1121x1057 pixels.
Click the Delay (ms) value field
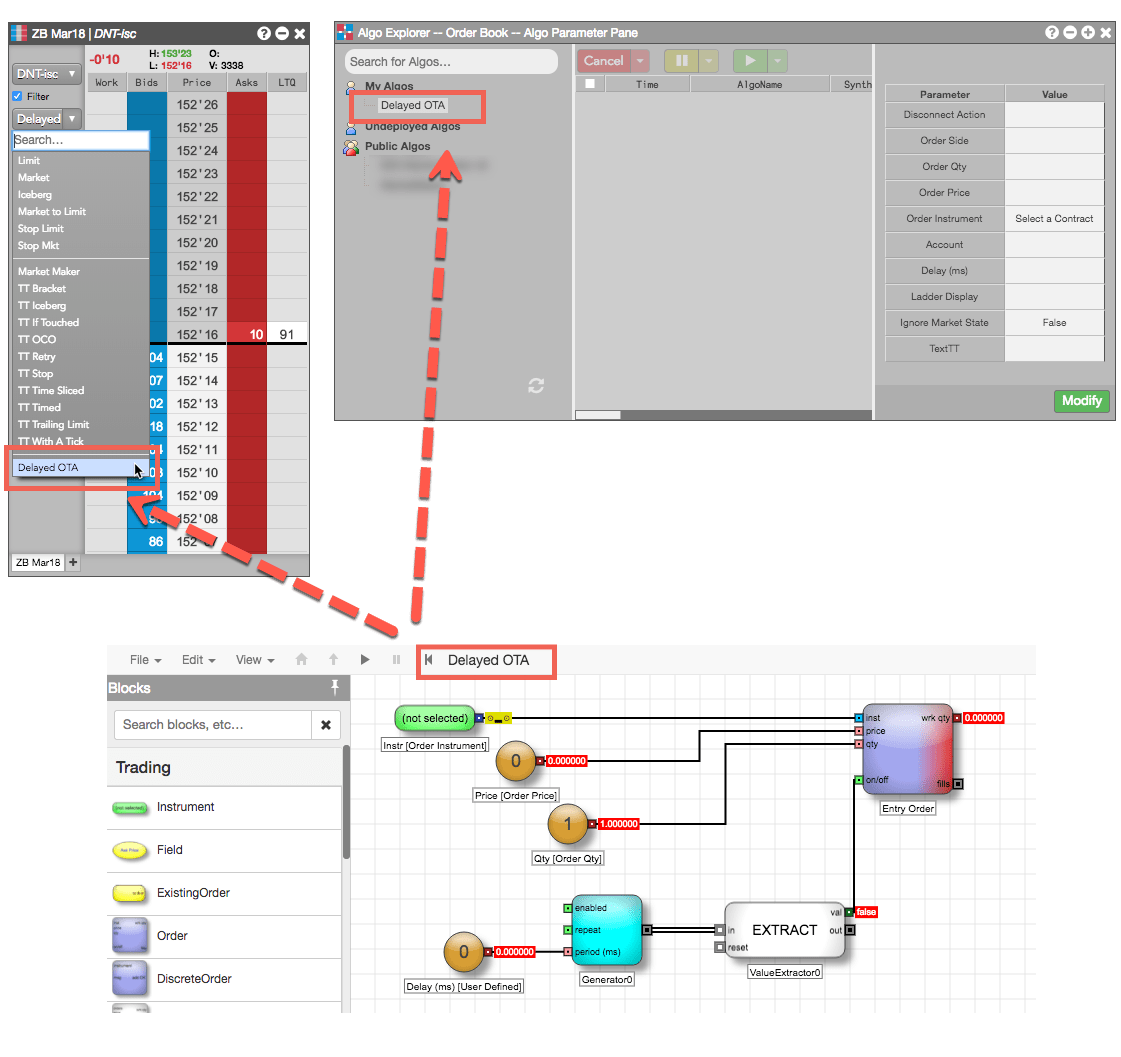[x=1054, y=270]
